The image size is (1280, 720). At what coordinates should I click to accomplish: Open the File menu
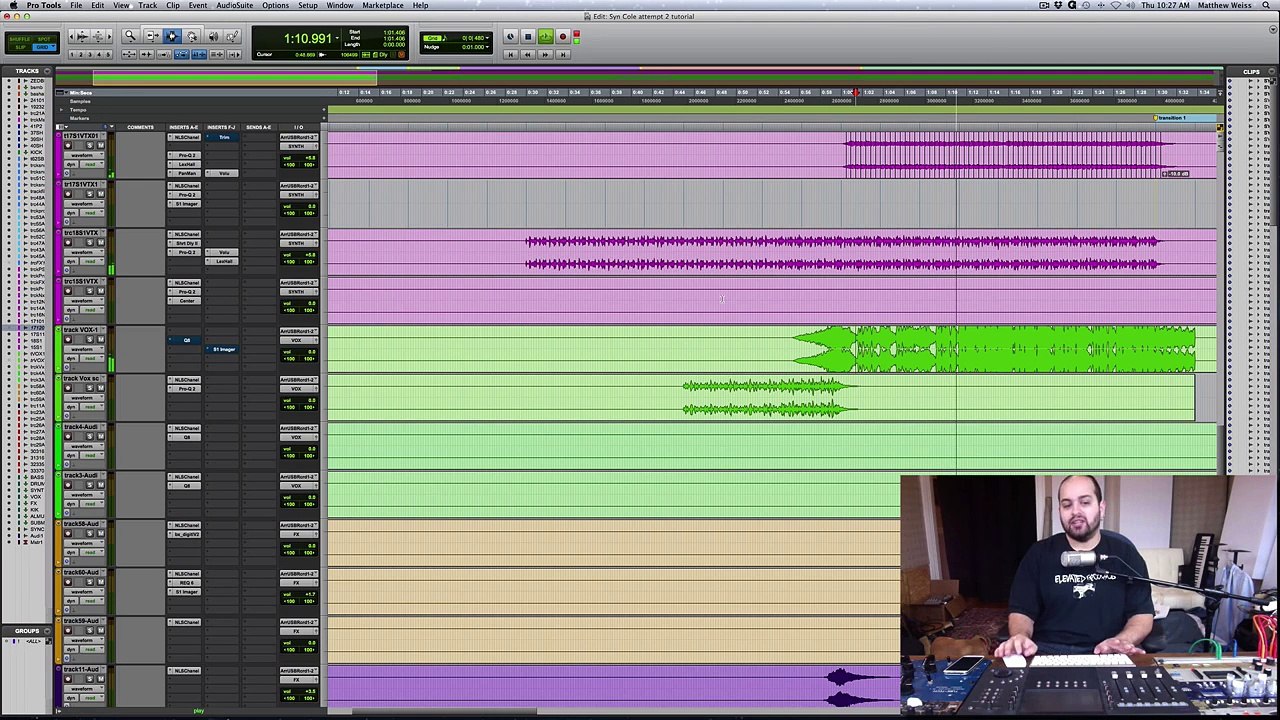[76, 5]
